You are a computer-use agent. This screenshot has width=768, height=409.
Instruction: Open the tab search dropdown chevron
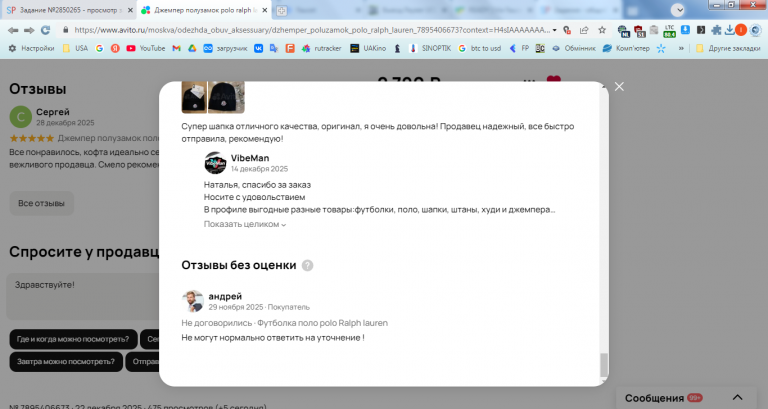coord(678,10)
